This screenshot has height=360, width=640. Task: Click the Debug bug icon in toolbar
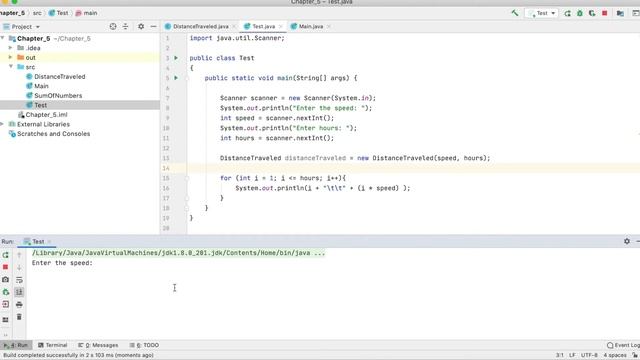coord(580,13)
